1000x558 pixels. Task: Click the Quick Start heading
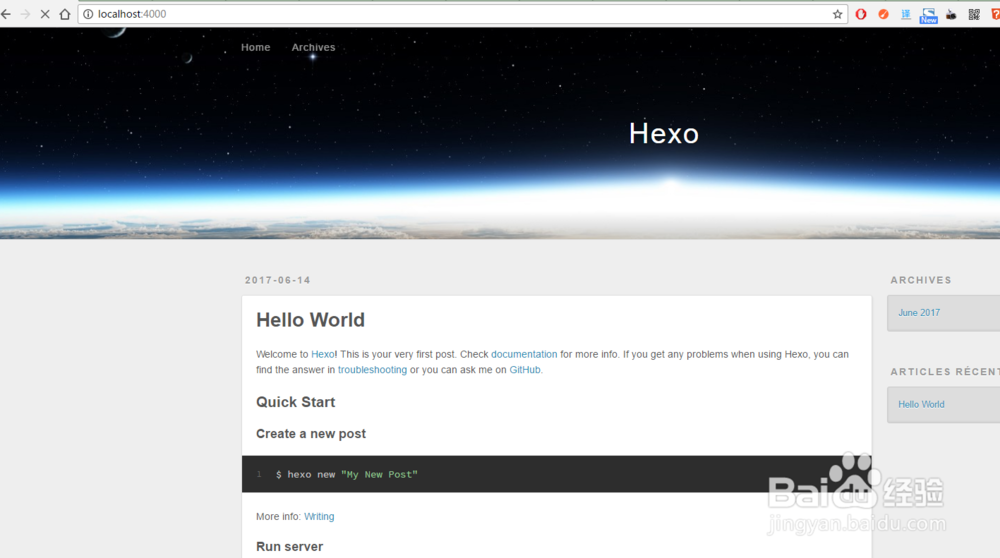pos(295,402)
